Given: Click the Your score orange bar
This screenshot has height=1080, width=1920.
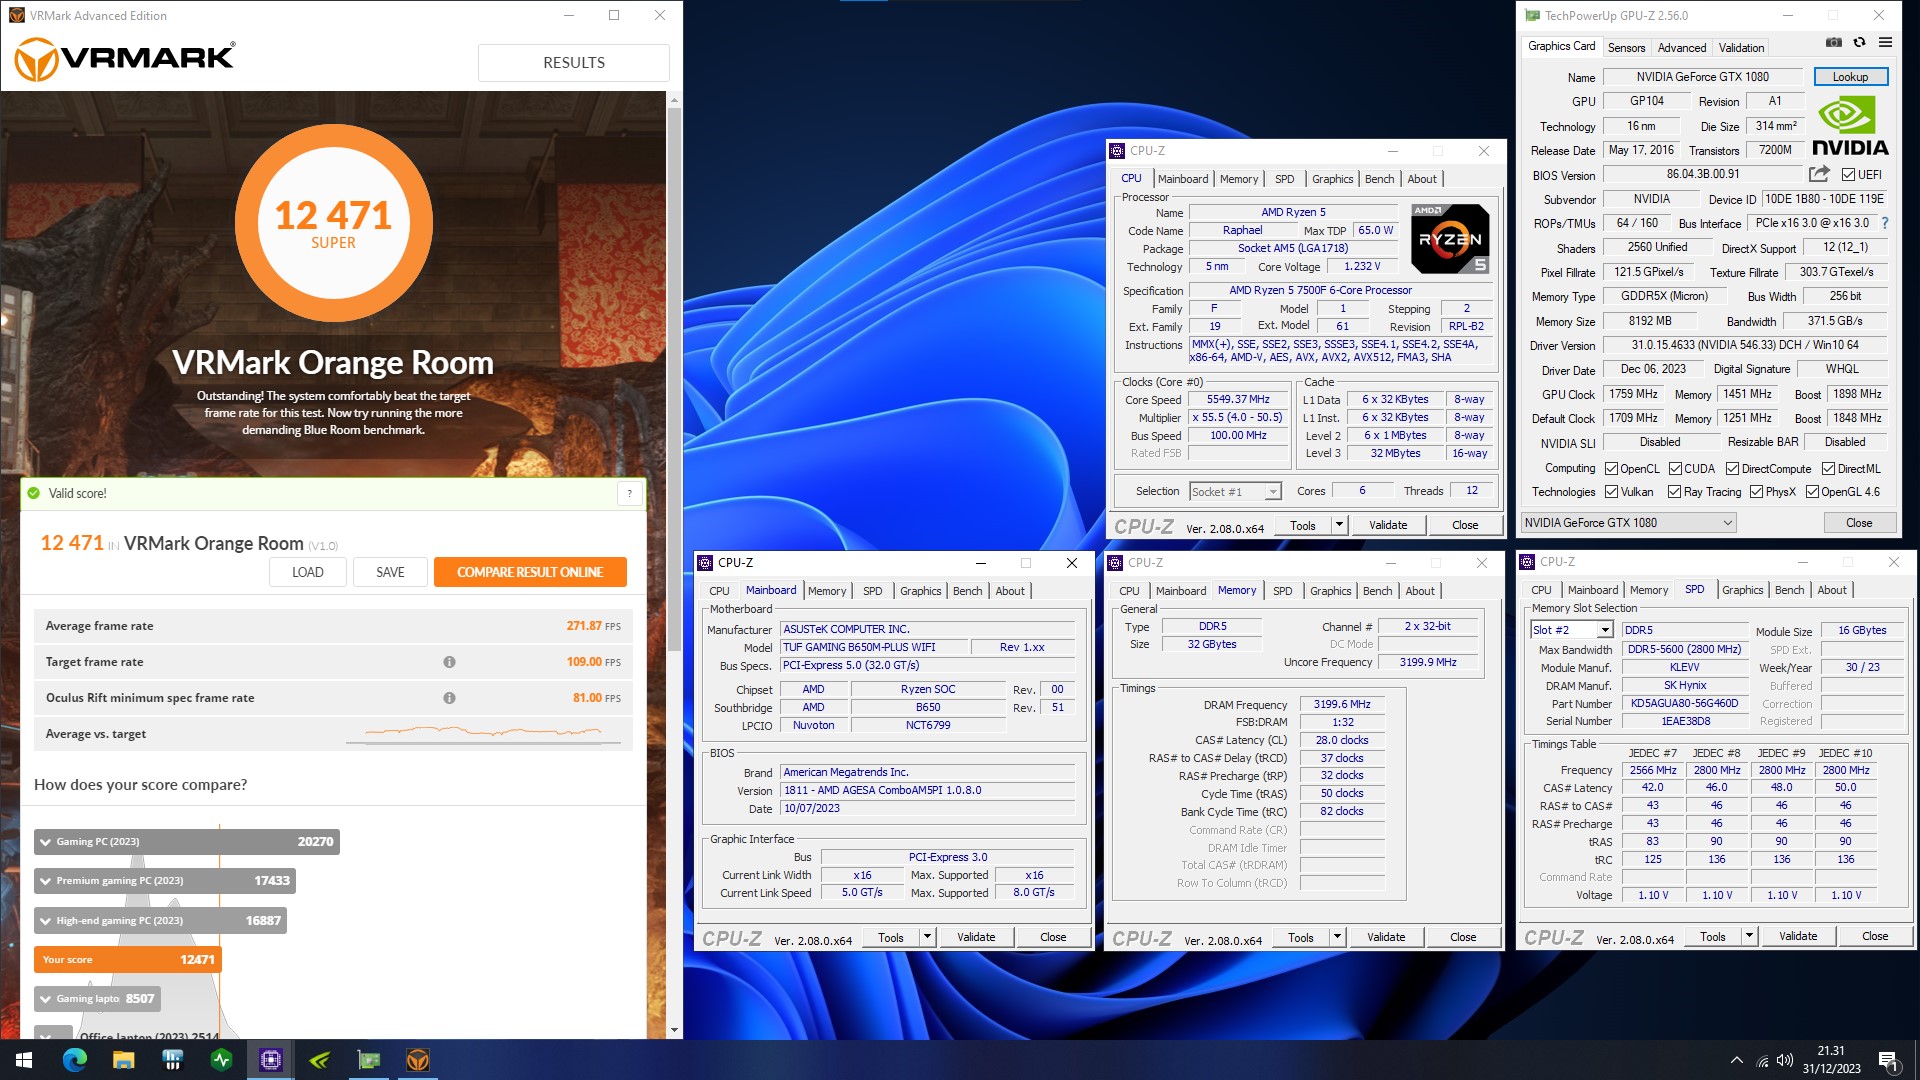Looking at the screenshot, I should [127, 960].
